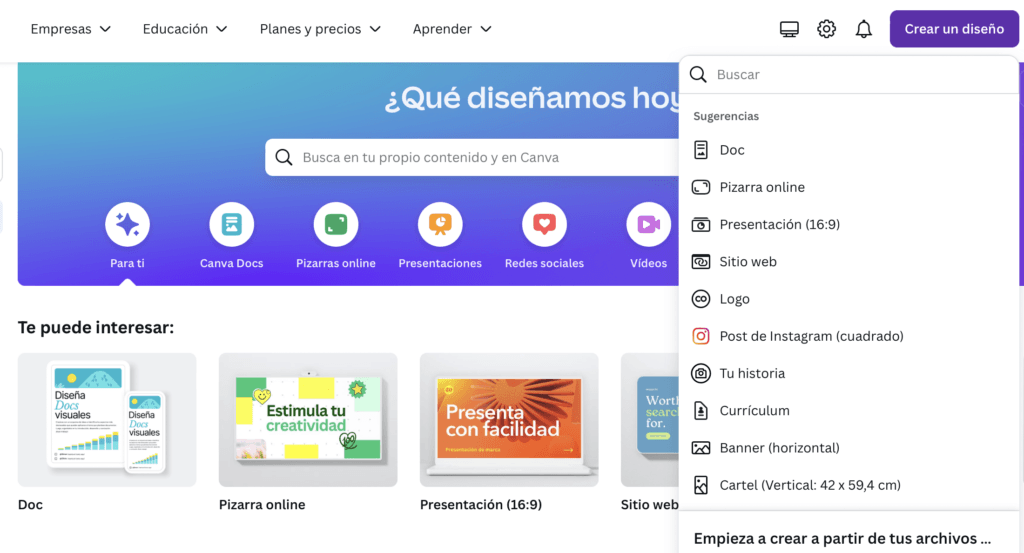1024x553 pixels.
Task: Open the Doc template thumbnail
Action: coord(107,420)
